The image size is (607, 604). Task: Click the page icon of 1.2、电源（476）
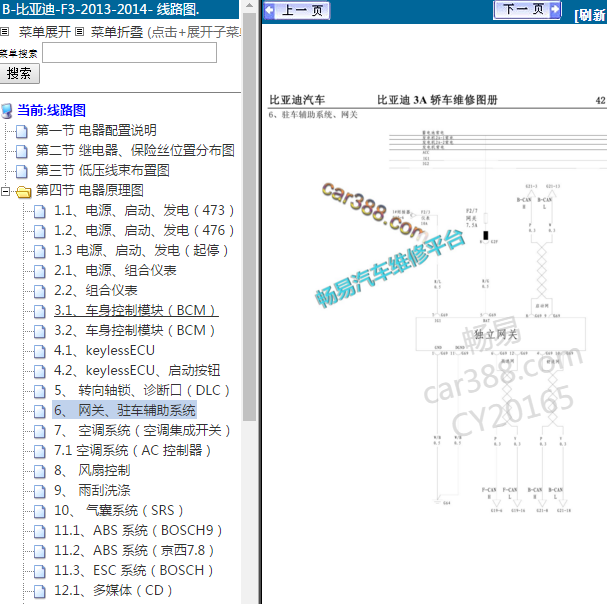[39, 232]
